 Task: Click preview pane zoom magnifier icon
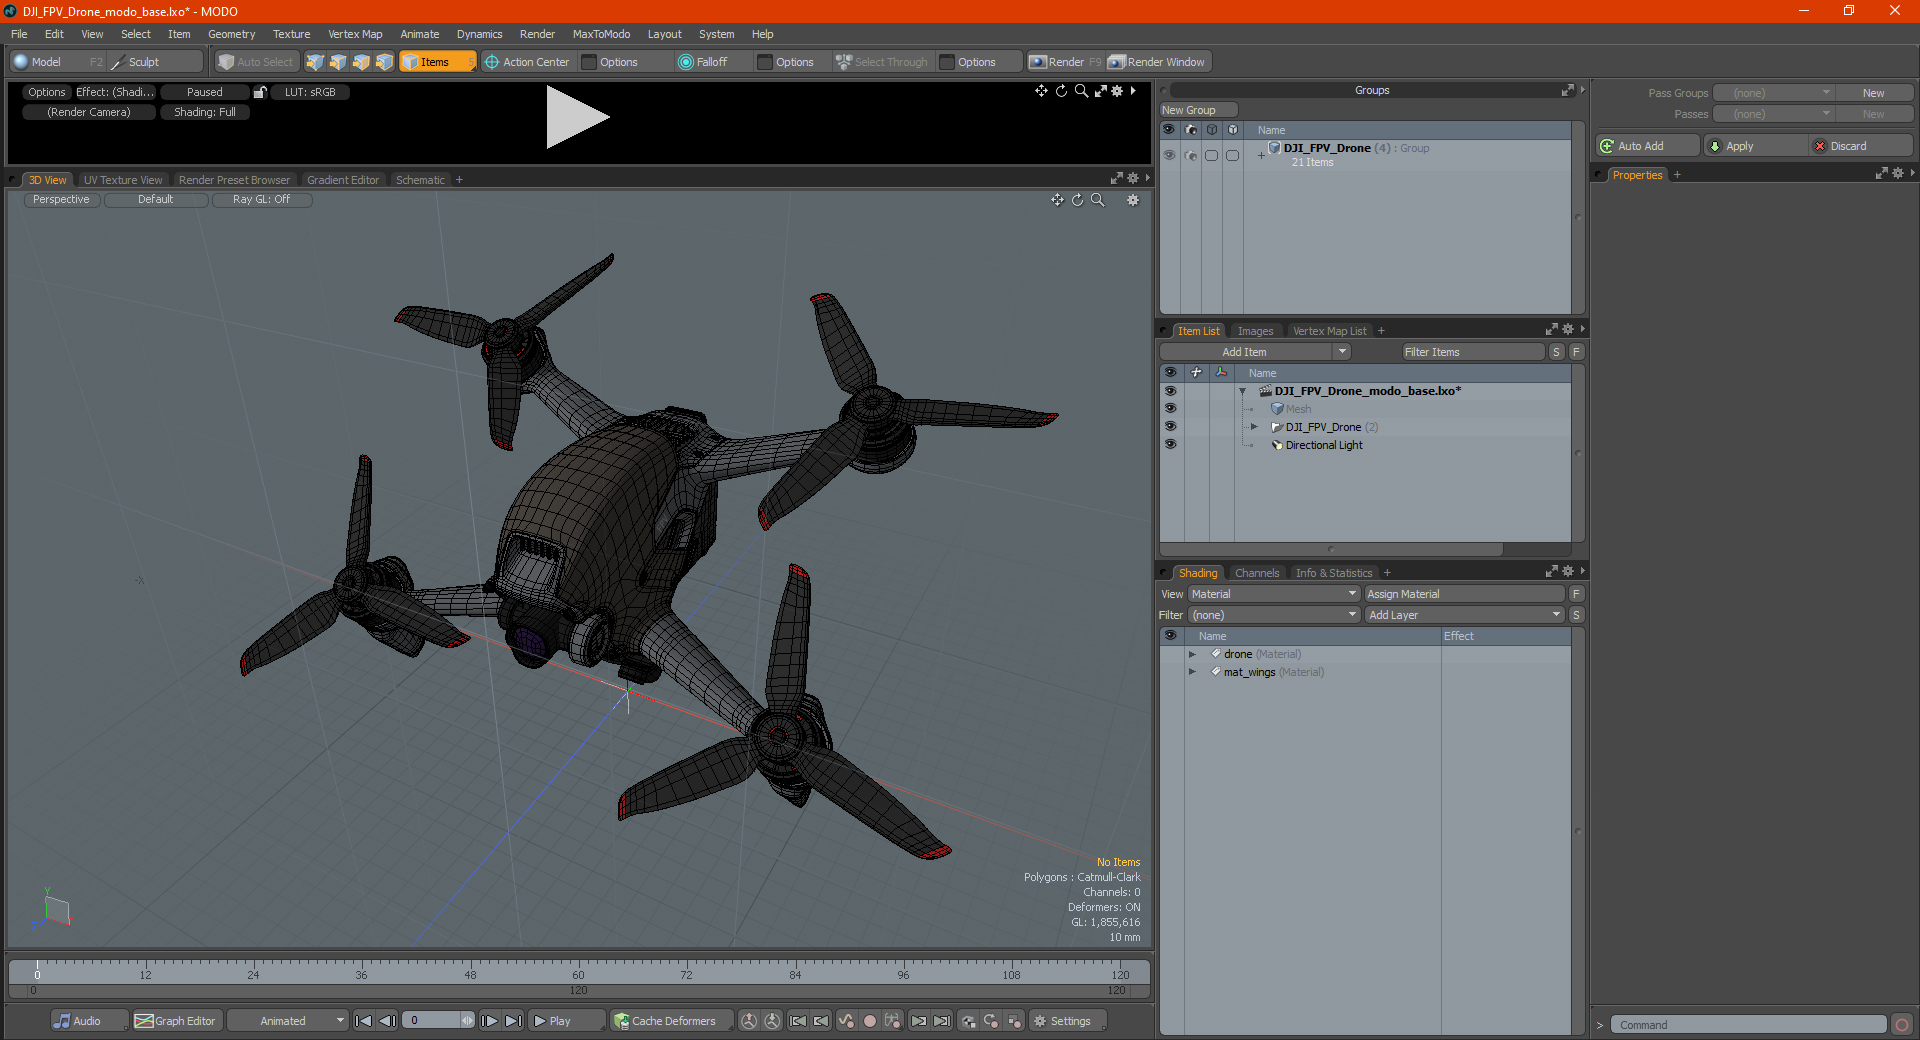coord(1081,91)
